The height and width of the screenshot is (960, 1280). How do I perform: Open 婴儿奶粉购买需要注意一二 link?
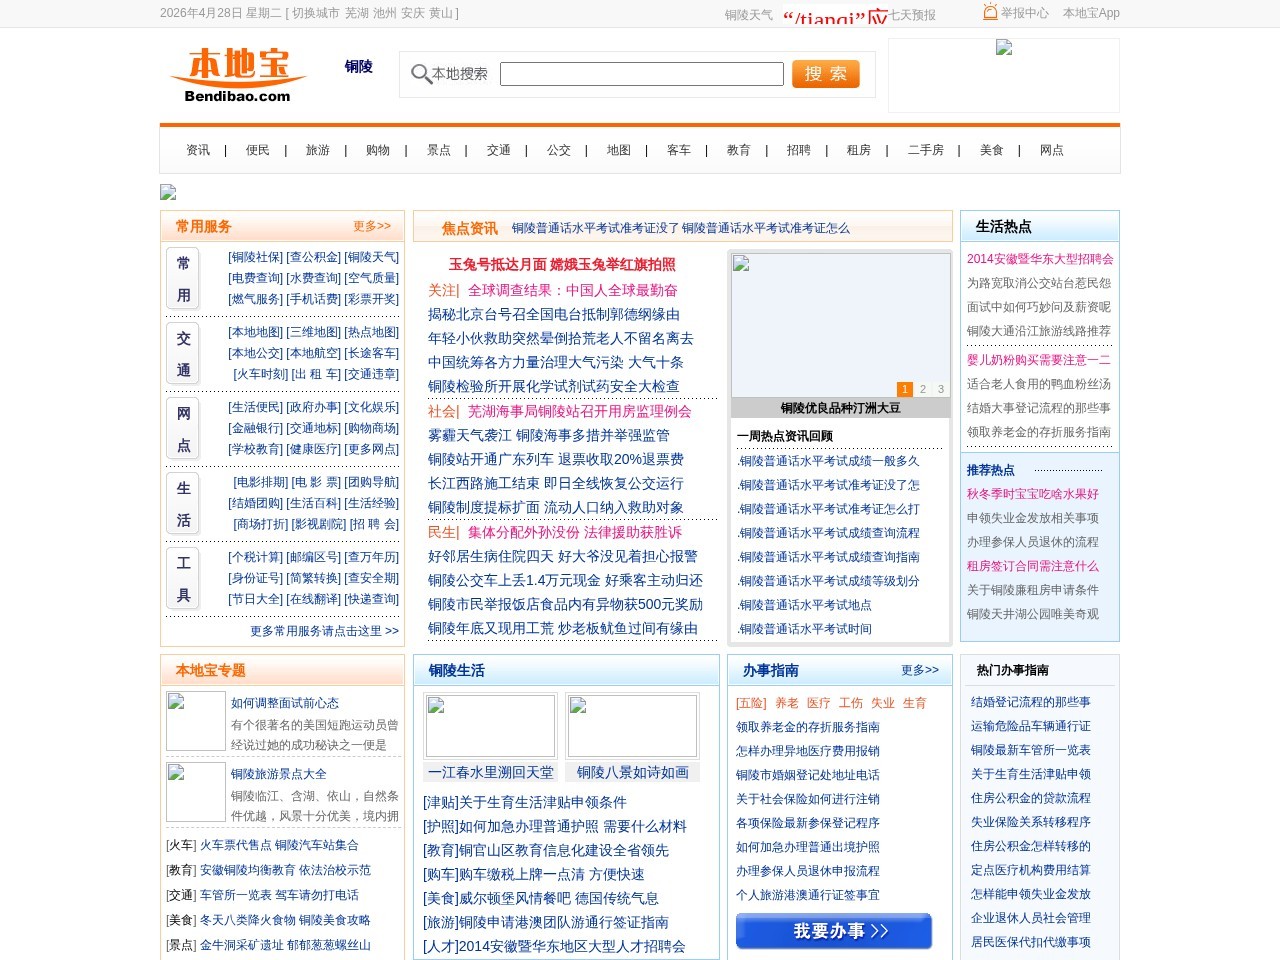(x=1039, y=360)
